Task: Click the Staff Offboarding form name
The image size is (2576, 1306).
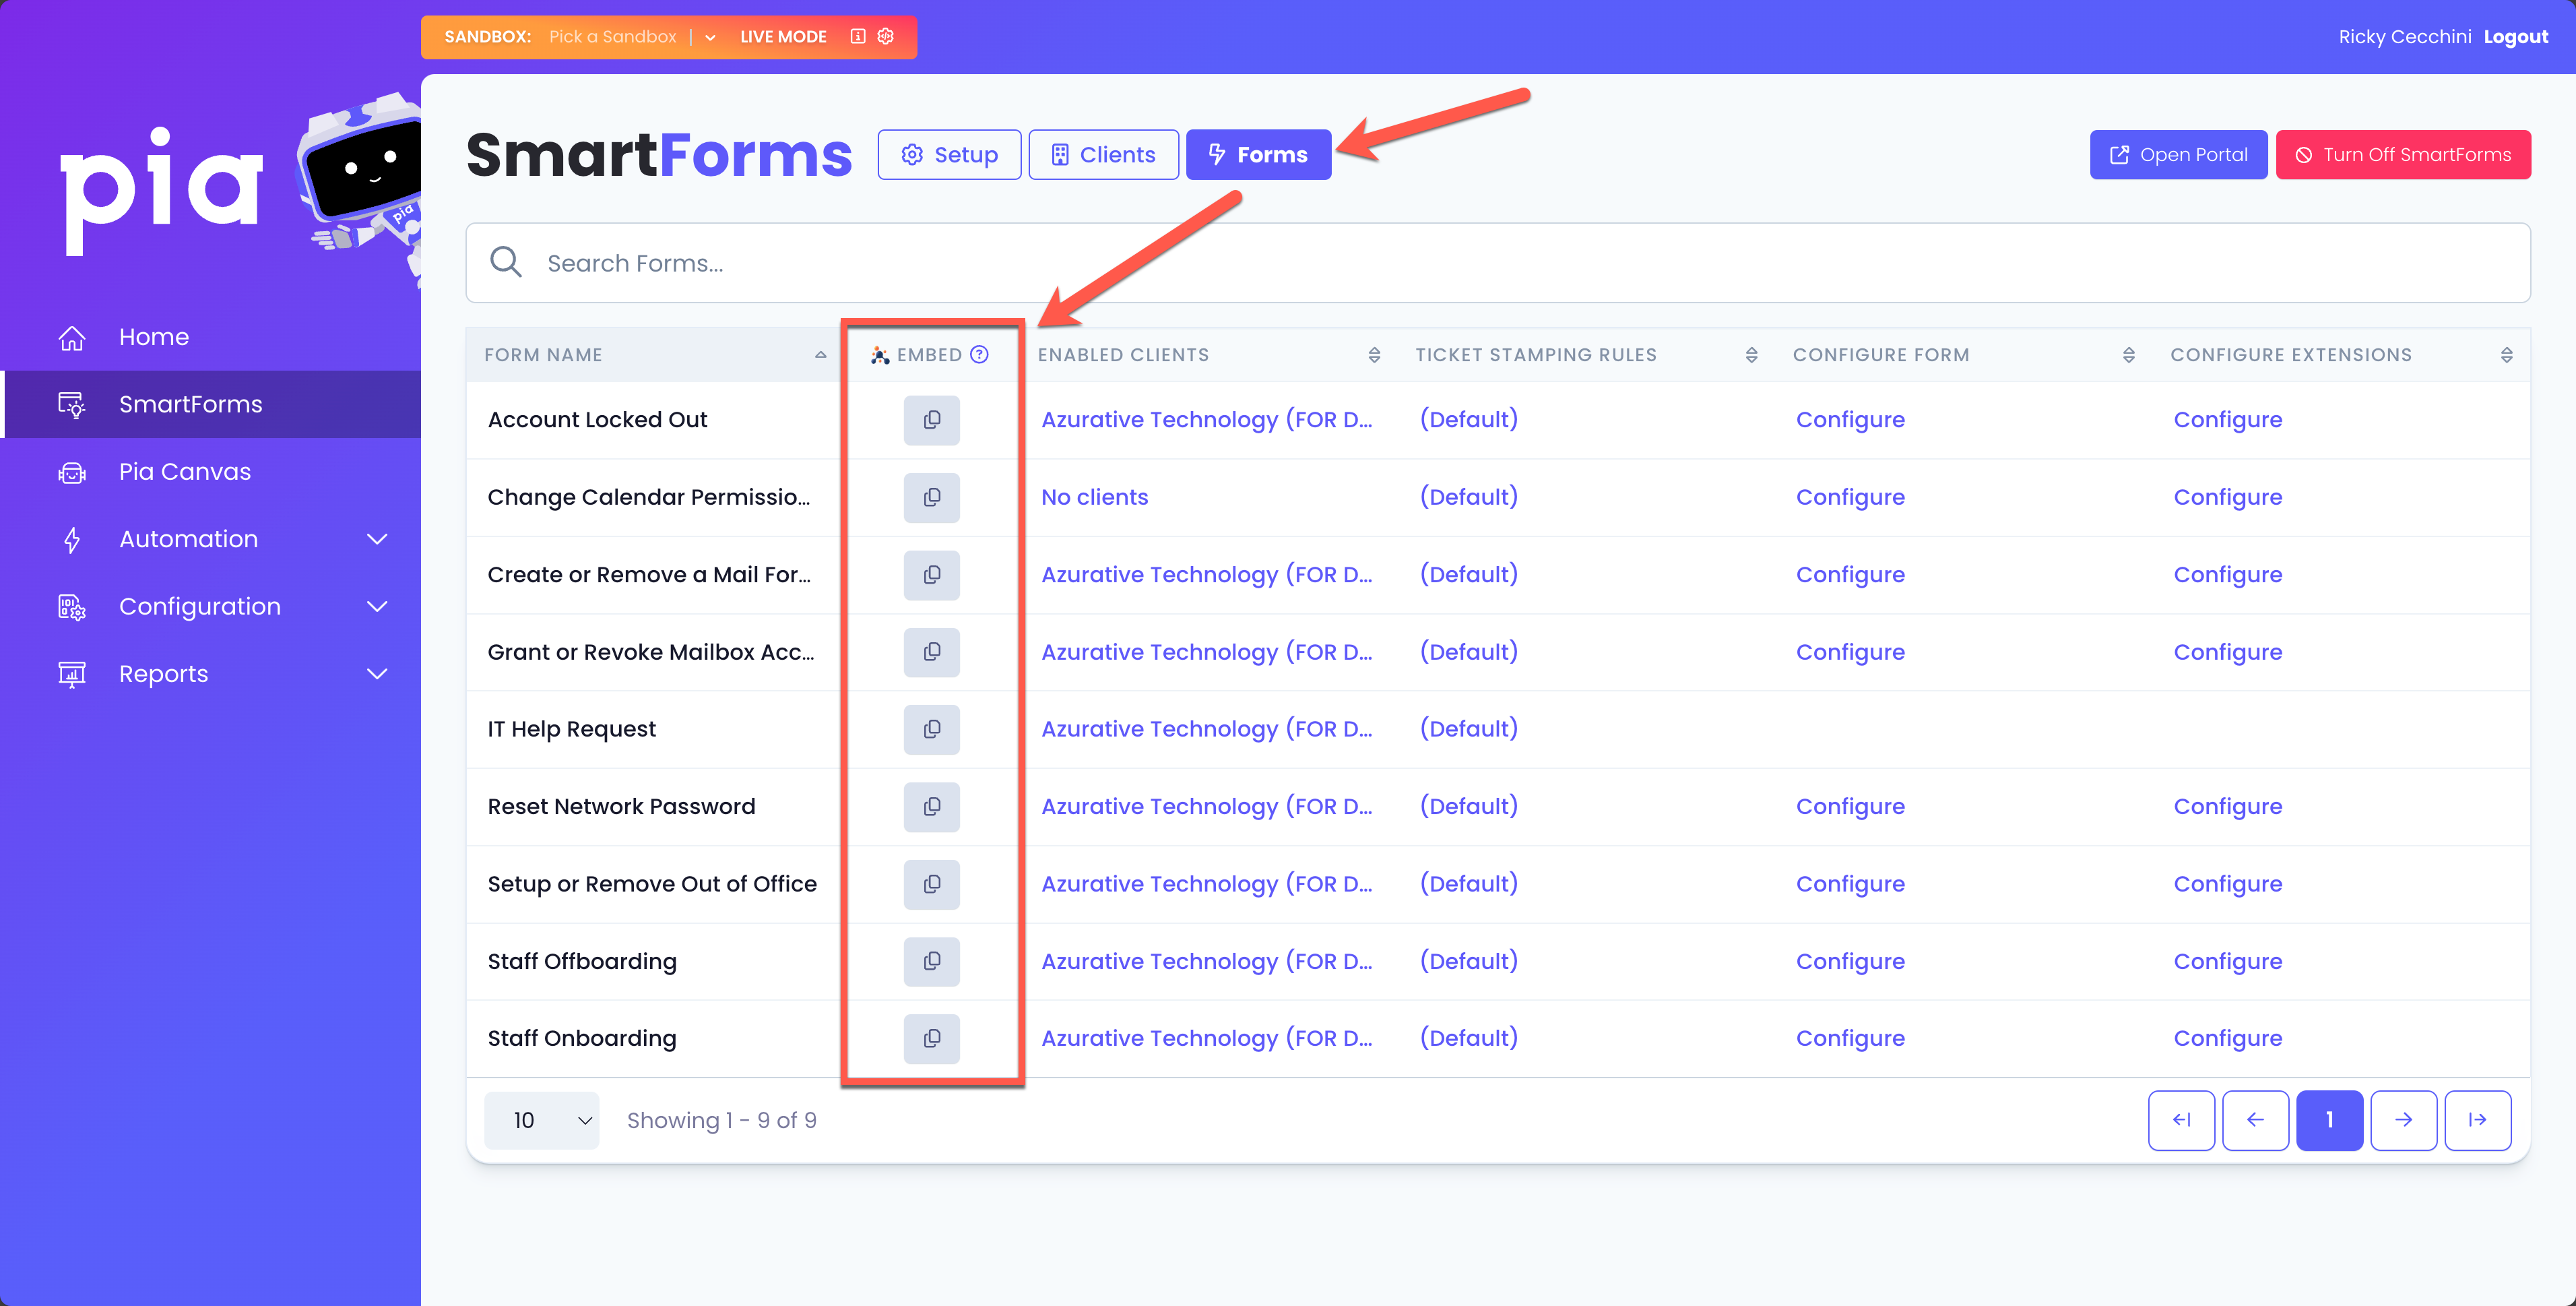Action: (x=582, y=961)
